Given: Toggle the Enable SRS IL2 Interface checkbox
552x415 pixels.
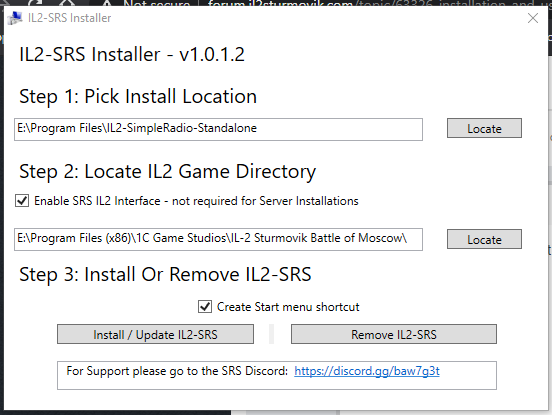Looking at the screenshot, I should (22, 201).
